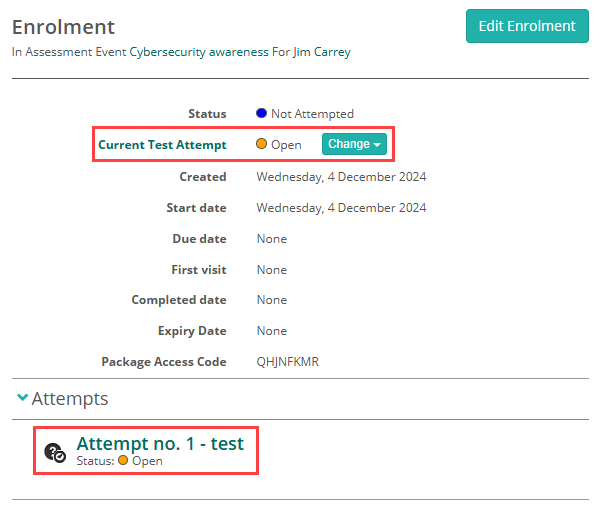Open the Cybersecurity awareness assessment event link
Viewport: 600px width, 507px height.
[190, 52]
